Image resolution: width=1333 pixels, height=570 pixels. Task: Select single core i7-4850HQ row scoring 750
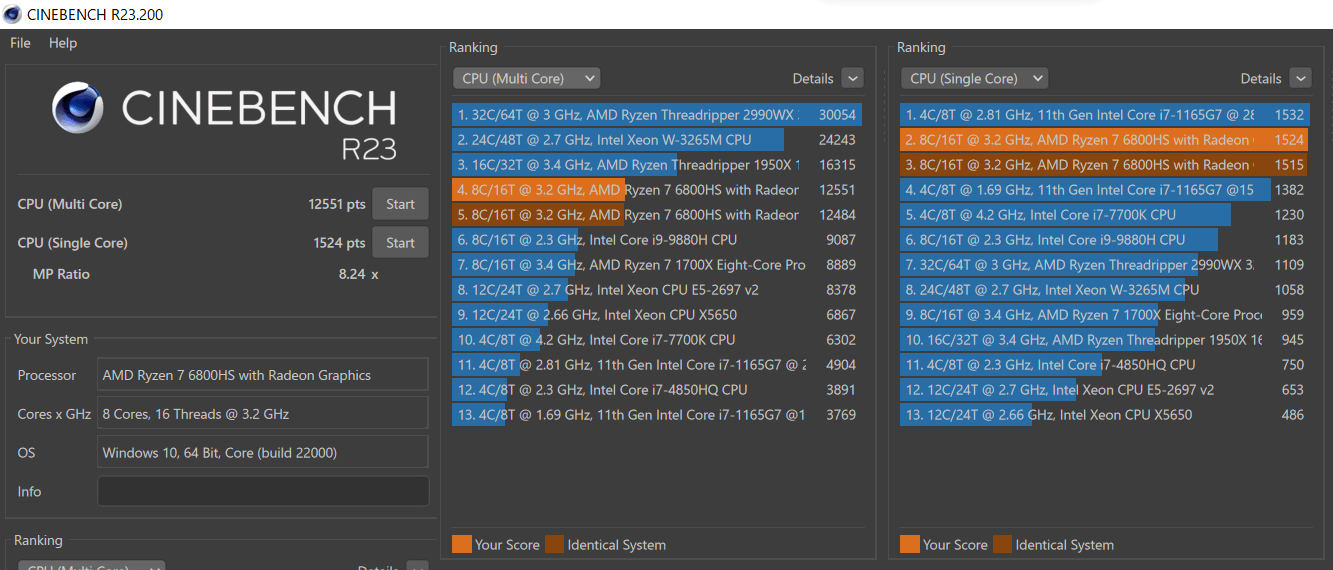coord(1105,365)
